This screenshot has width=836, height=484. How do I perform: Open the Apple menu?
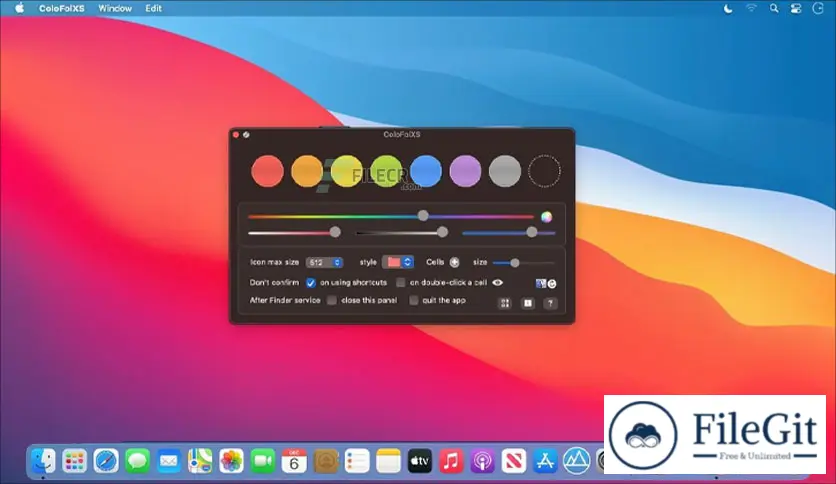pyautogui.click(x=19, y=8)
